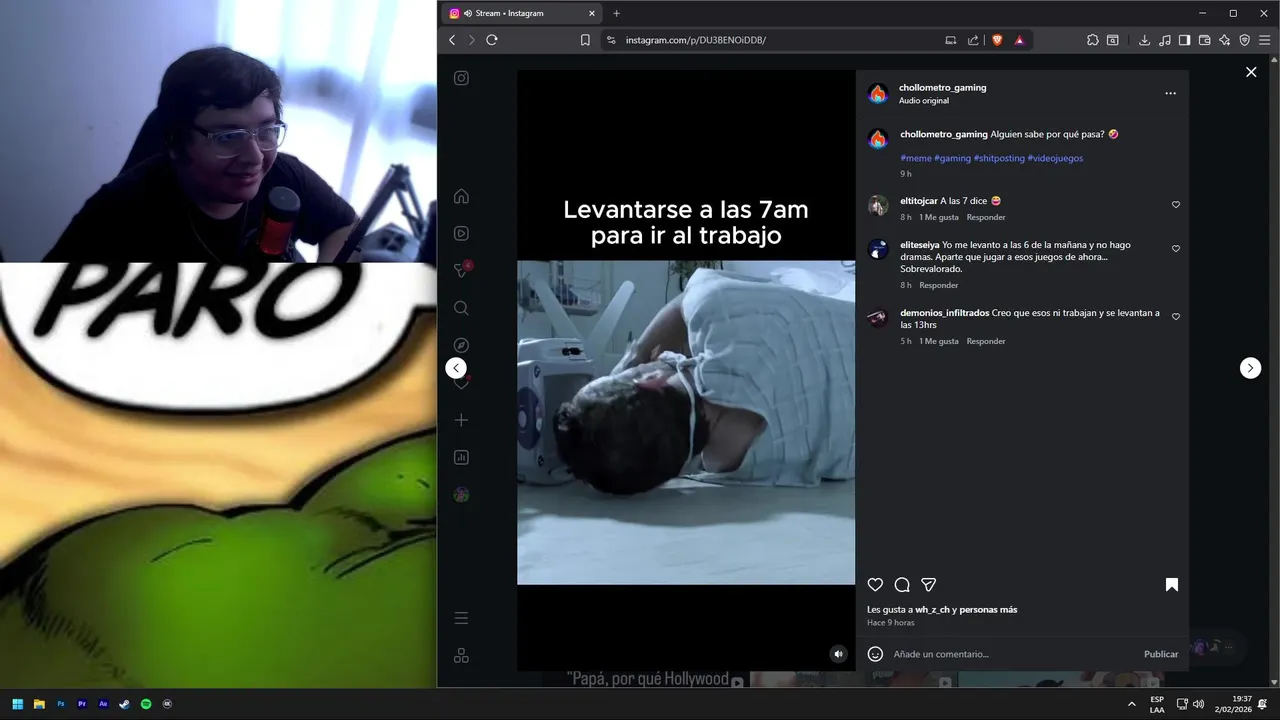
Task: Open Brave Wallet icon in toolbar
Action: click(1204, 40)
